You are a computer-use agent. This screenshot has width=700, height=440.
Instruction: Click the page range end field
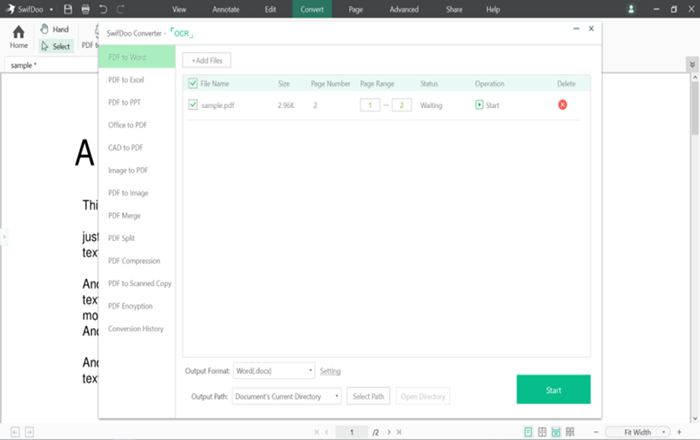(401, 105)
